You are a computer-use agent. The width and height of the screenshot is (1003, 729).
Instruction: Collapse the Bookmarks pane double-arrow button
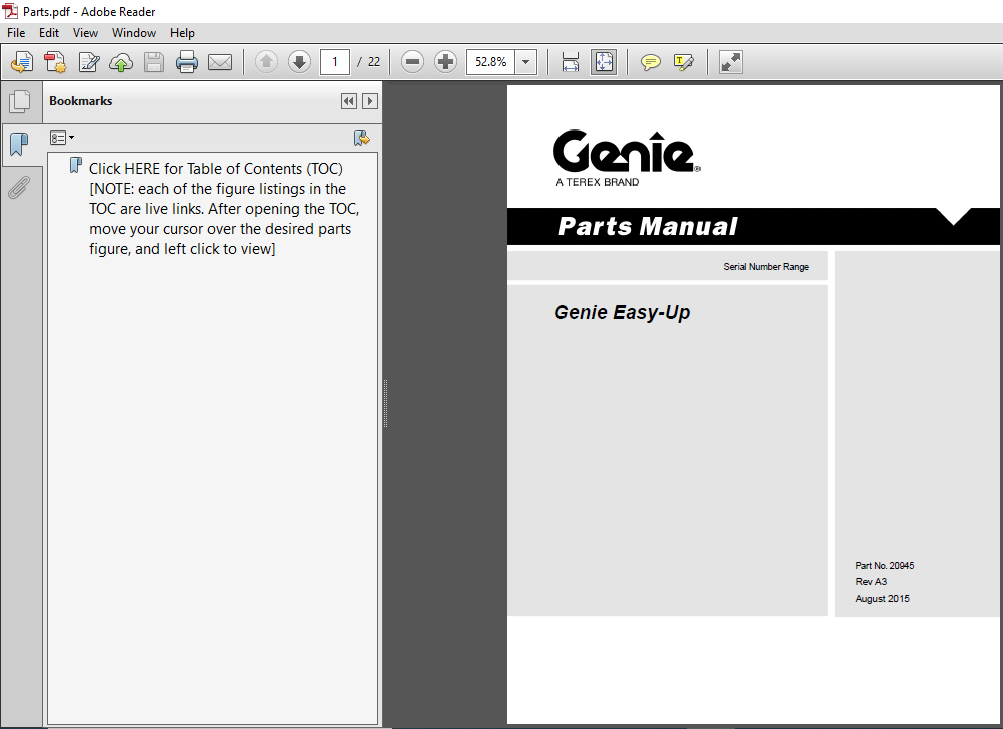tap(349, 101)
